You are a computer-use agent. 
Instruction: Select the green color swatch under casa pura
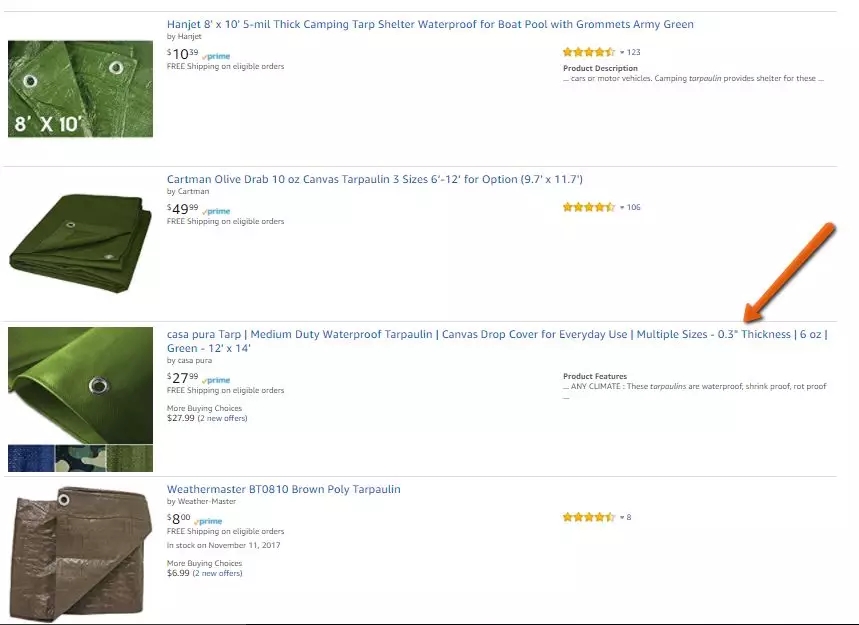pyautogui.click(x=129, y=458)
